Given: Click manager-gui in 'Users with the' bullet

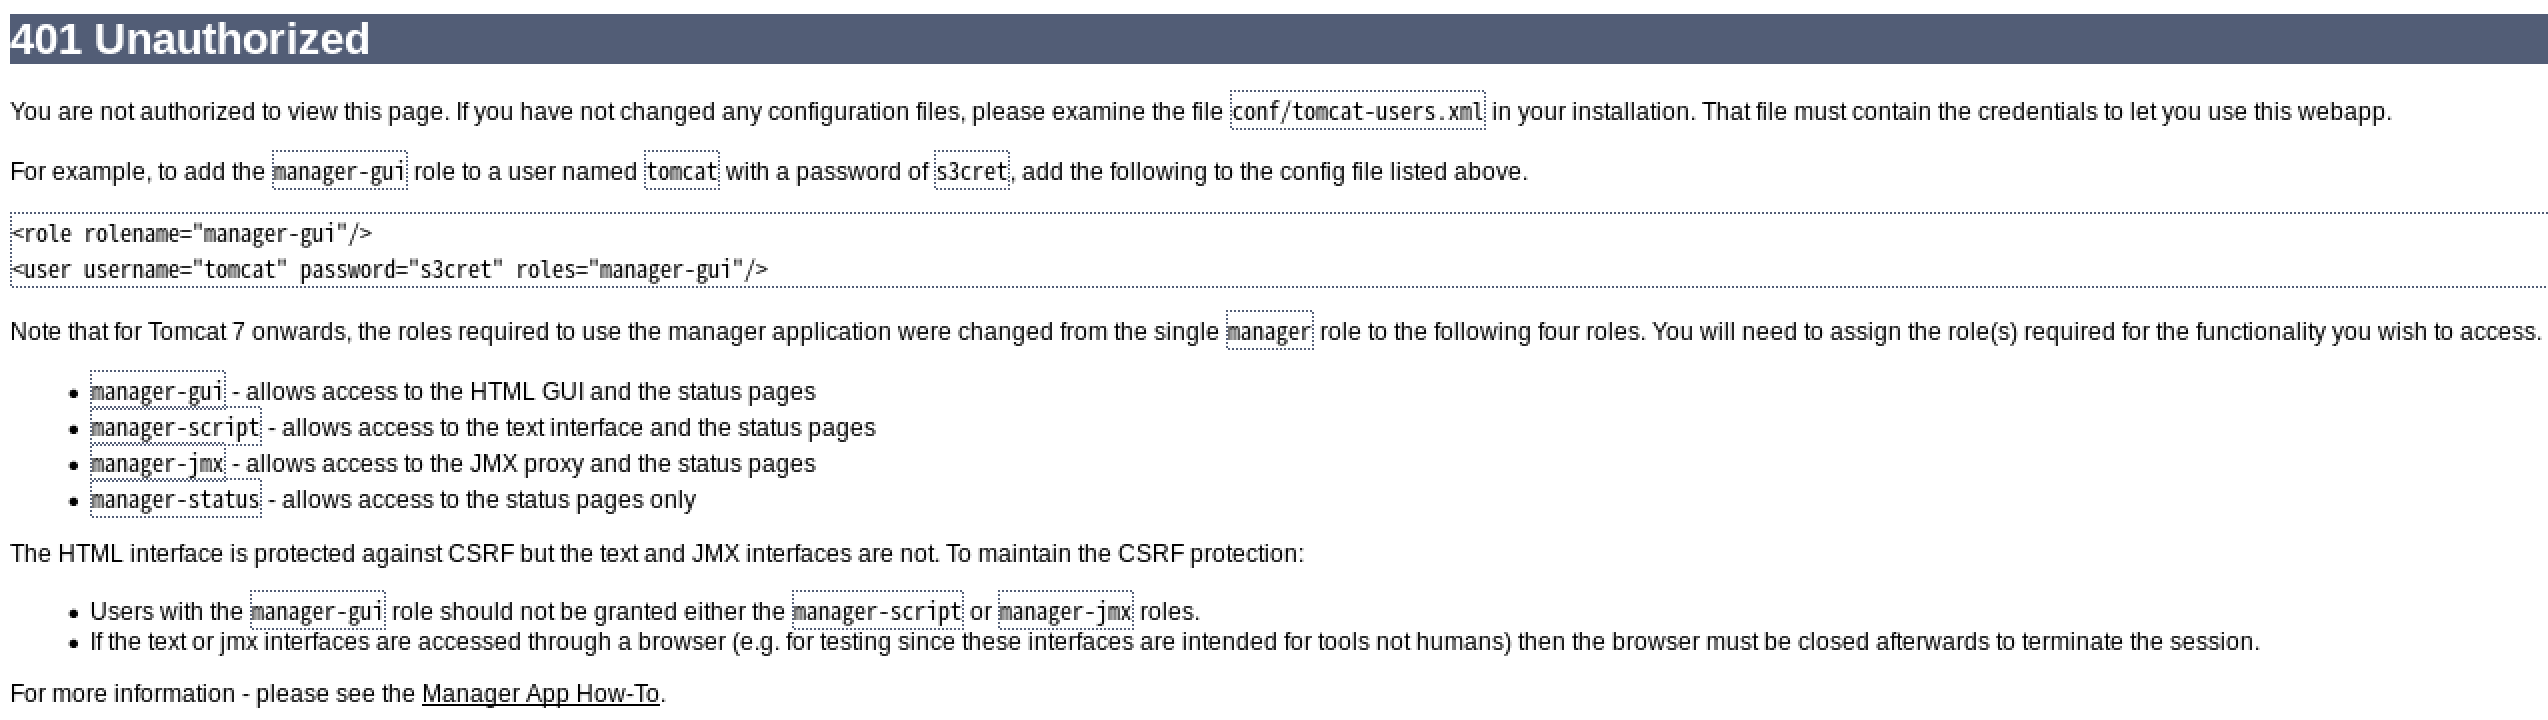Looking at the screenshot, I should click(x=317, y=612).
